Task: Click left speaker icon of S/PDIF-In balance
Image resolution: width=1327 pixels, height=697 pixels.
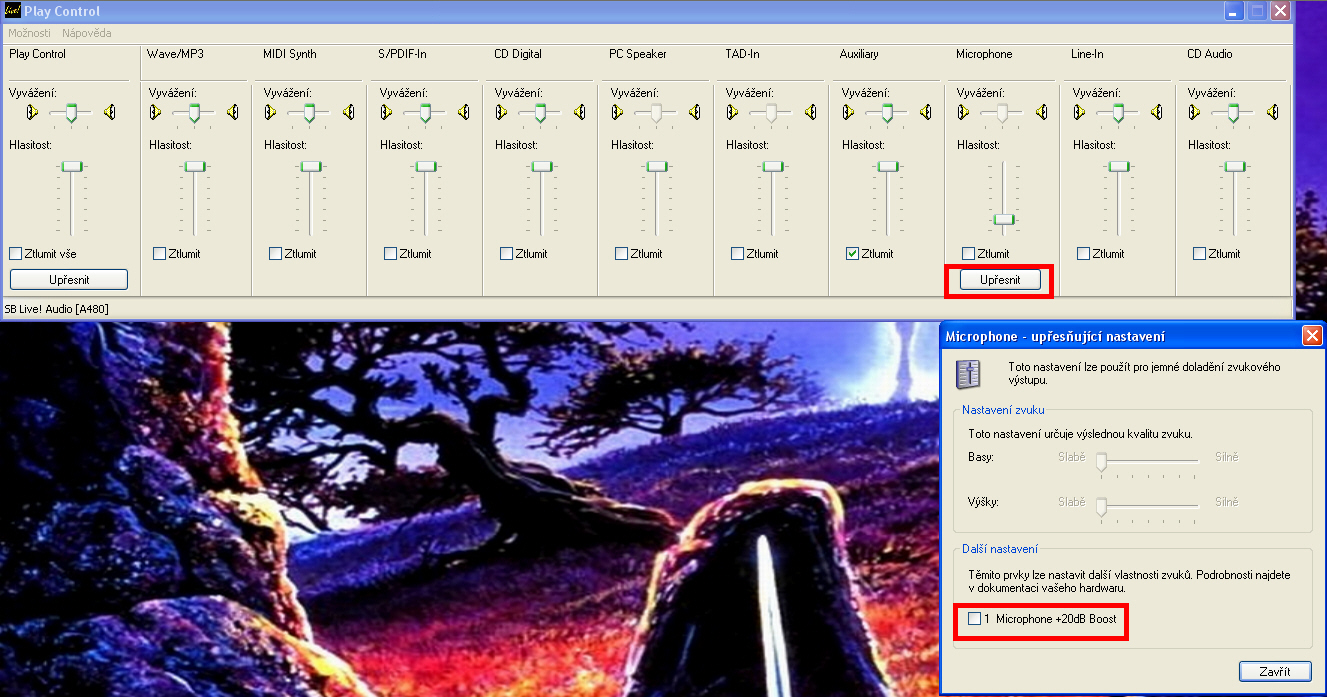Action: pyautogui.click(x=388, y=112)
